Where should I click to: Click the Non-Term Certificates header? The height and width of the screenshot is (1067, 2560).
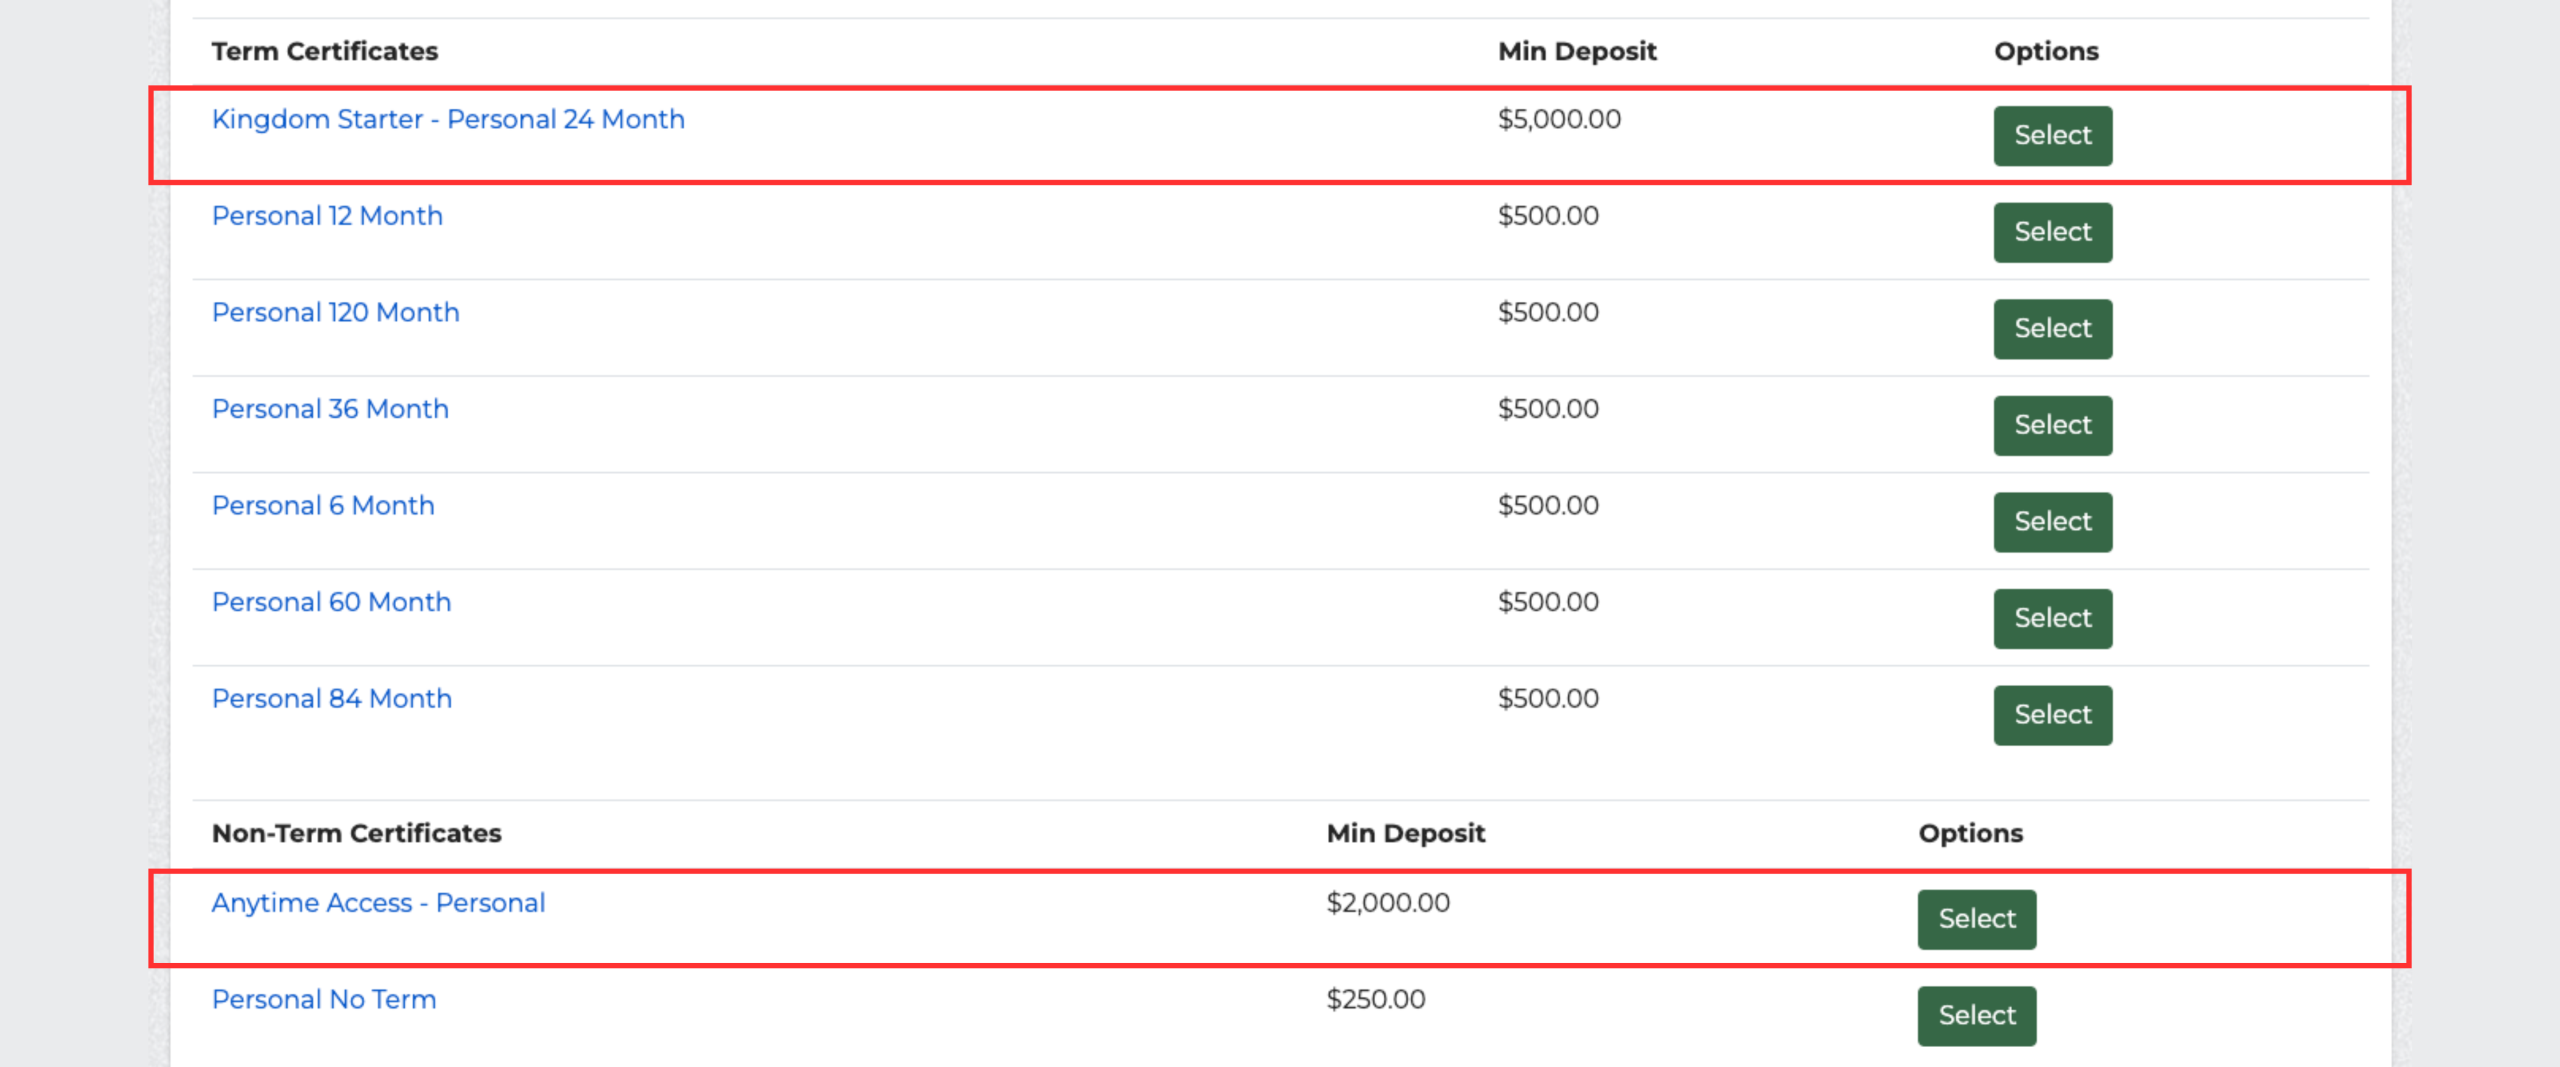pos(356,833)
